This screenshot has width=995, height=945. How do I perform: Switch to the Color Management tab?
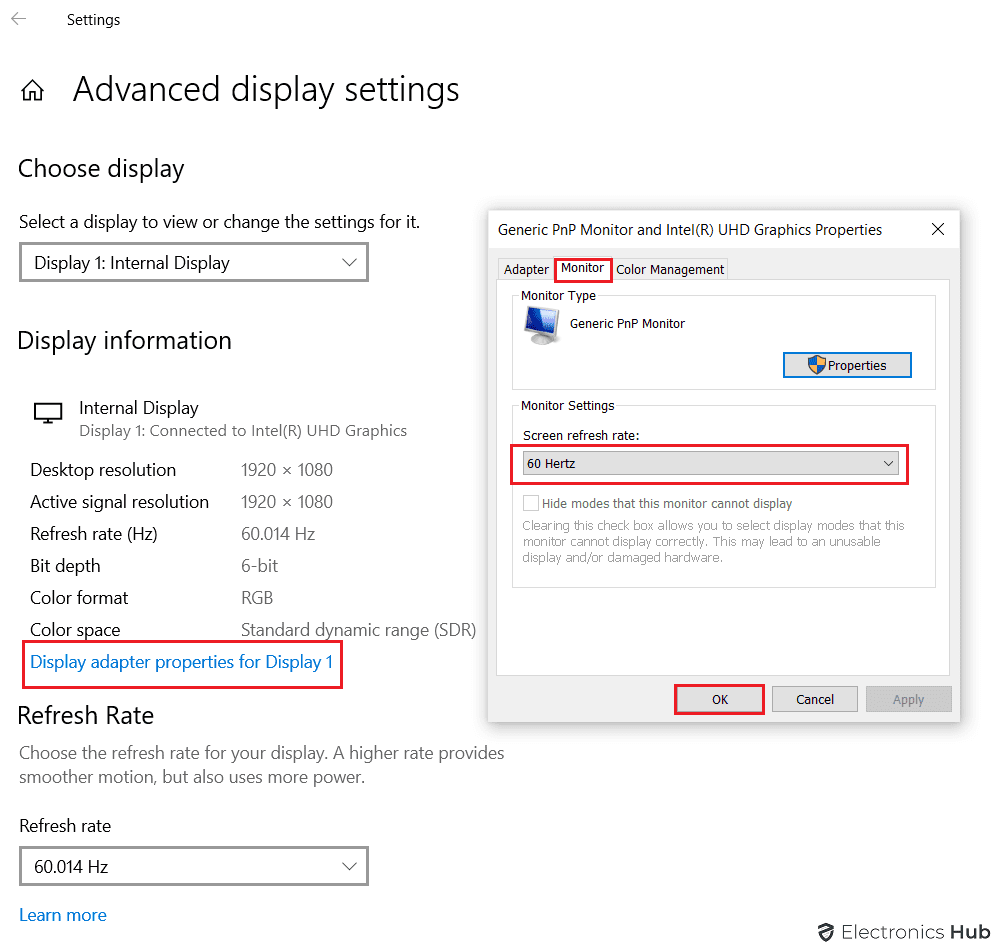click(x=669, y=269)
